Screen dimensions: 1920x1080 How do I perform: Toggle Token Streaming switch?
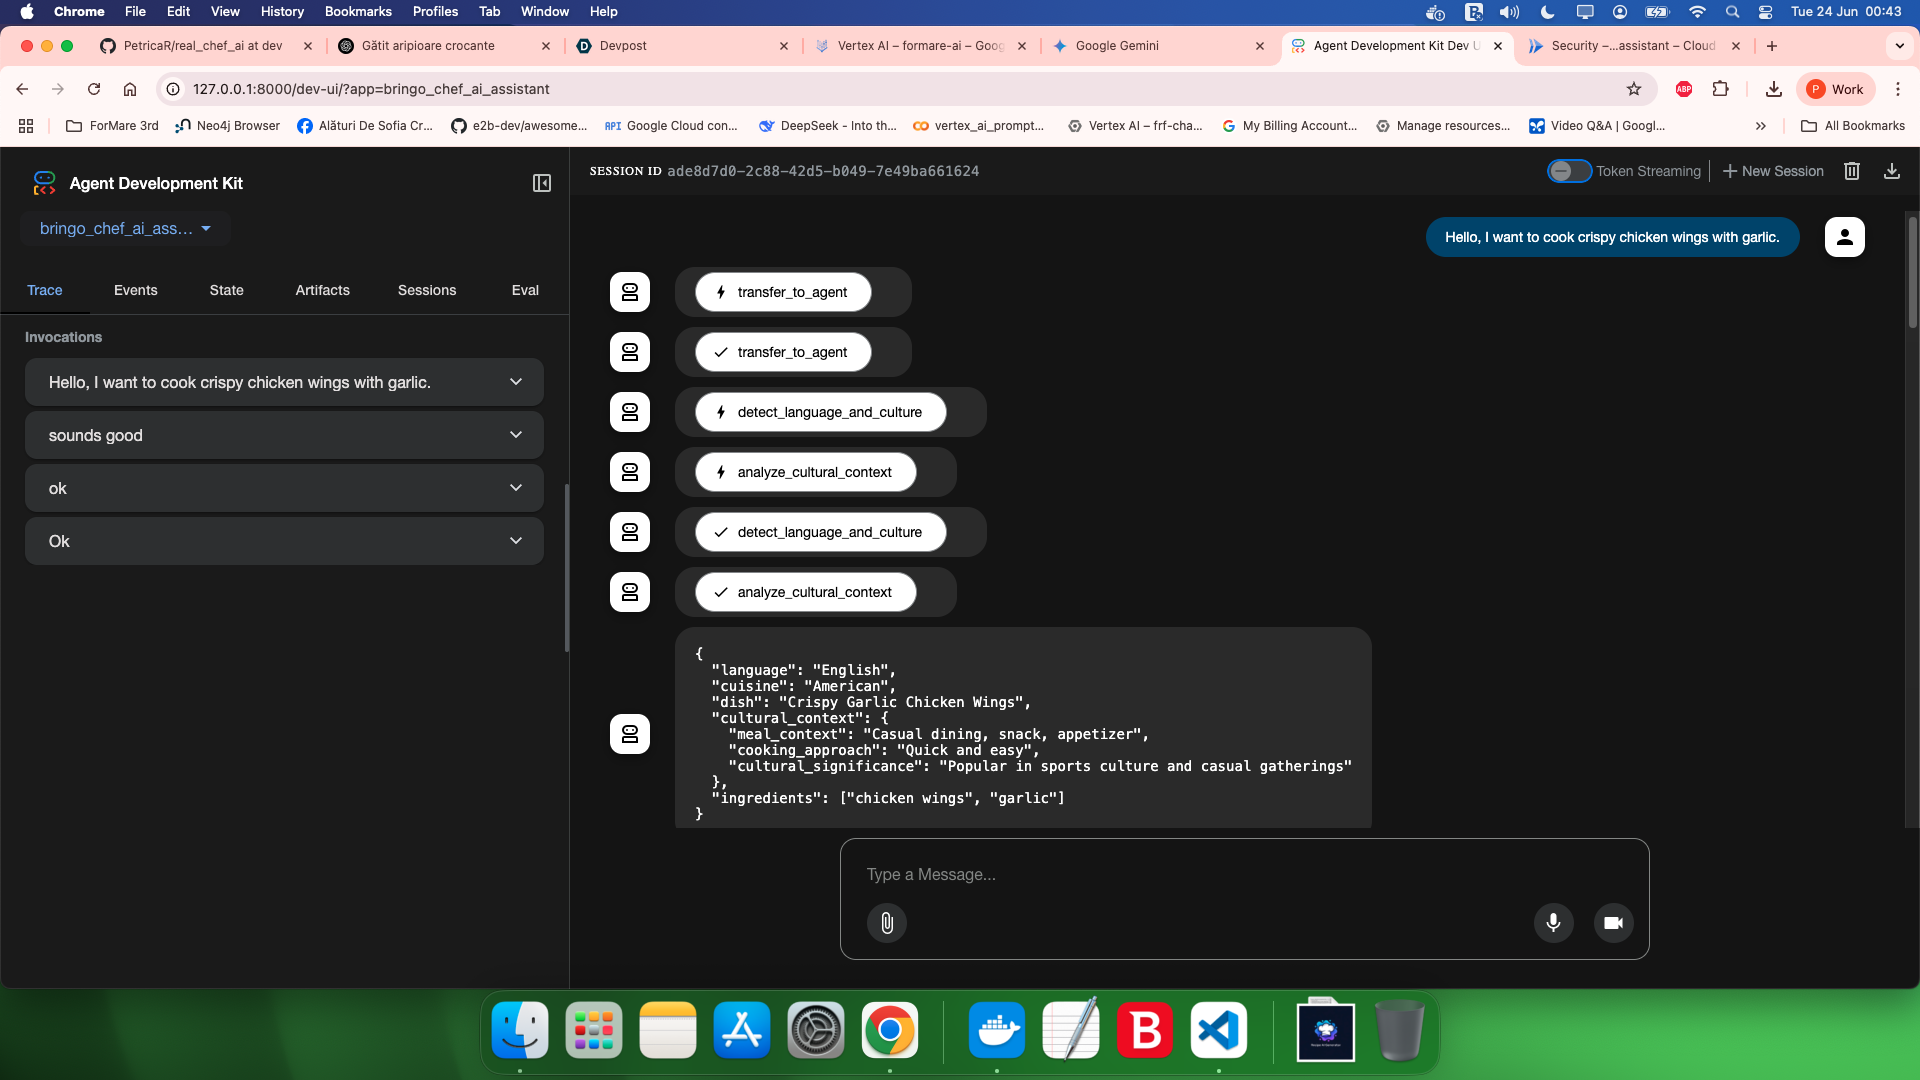pos(1568,171)
